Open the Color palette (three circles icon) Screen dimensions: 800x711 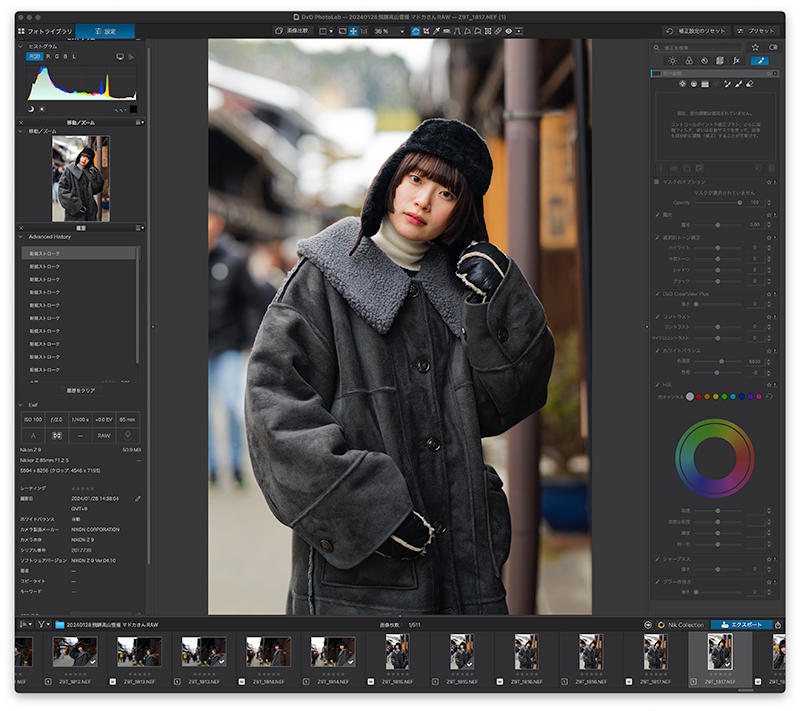[x=689, y=61]
